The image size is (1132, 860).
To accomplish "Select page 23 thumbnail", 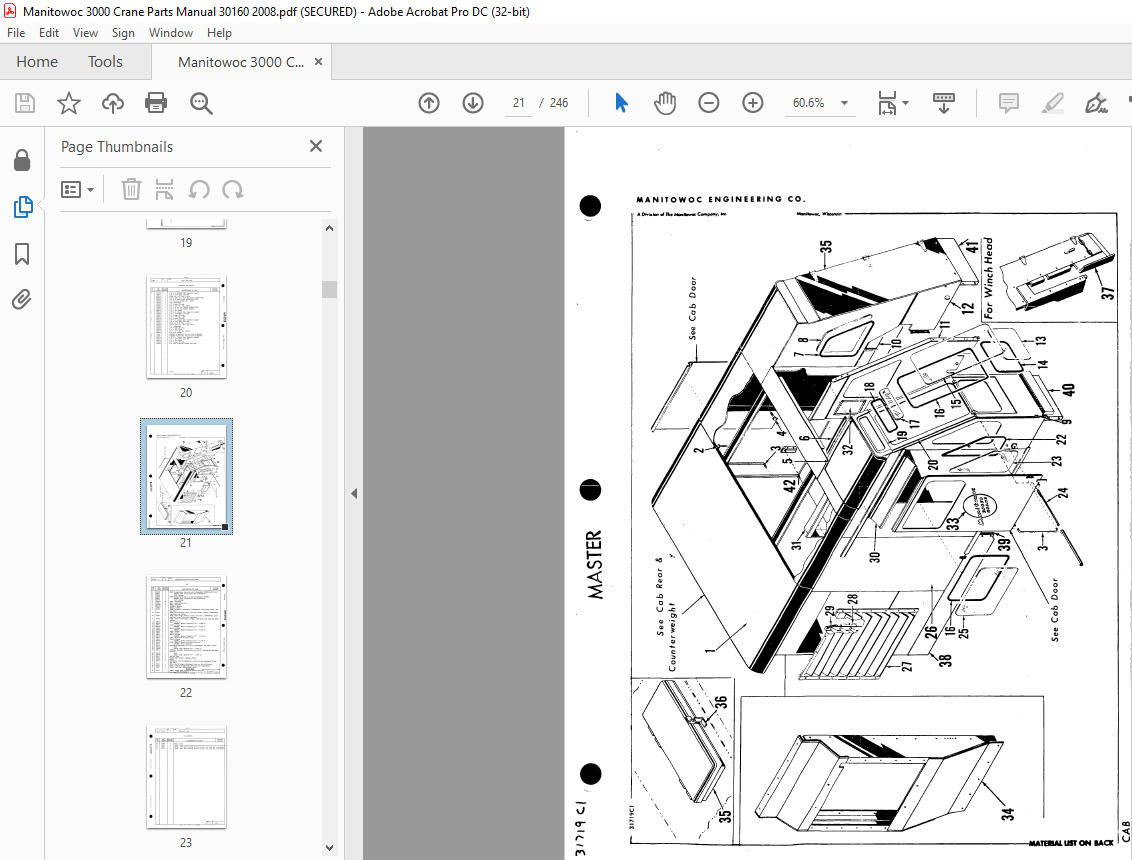I will pyautogui.click(x=186, y=777).
